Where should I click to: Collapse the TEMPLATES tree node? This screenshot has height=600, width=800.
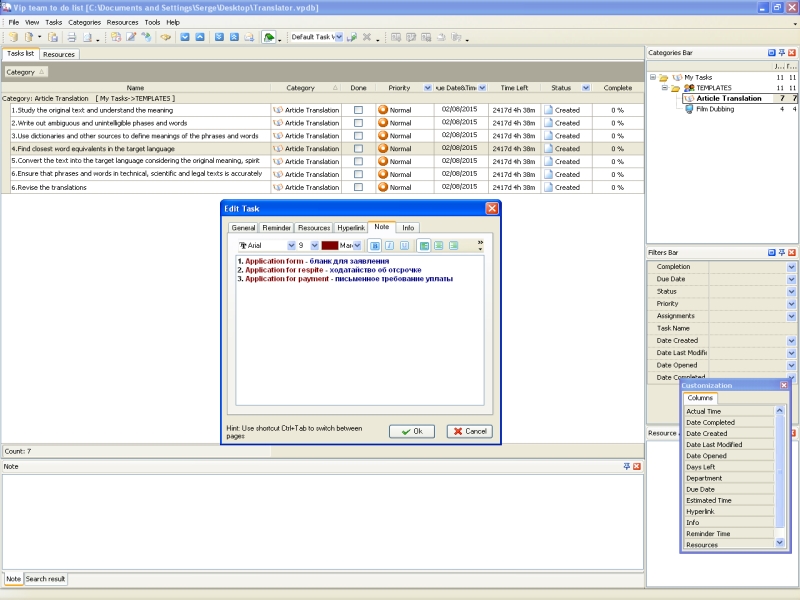[x=664, y=88]
